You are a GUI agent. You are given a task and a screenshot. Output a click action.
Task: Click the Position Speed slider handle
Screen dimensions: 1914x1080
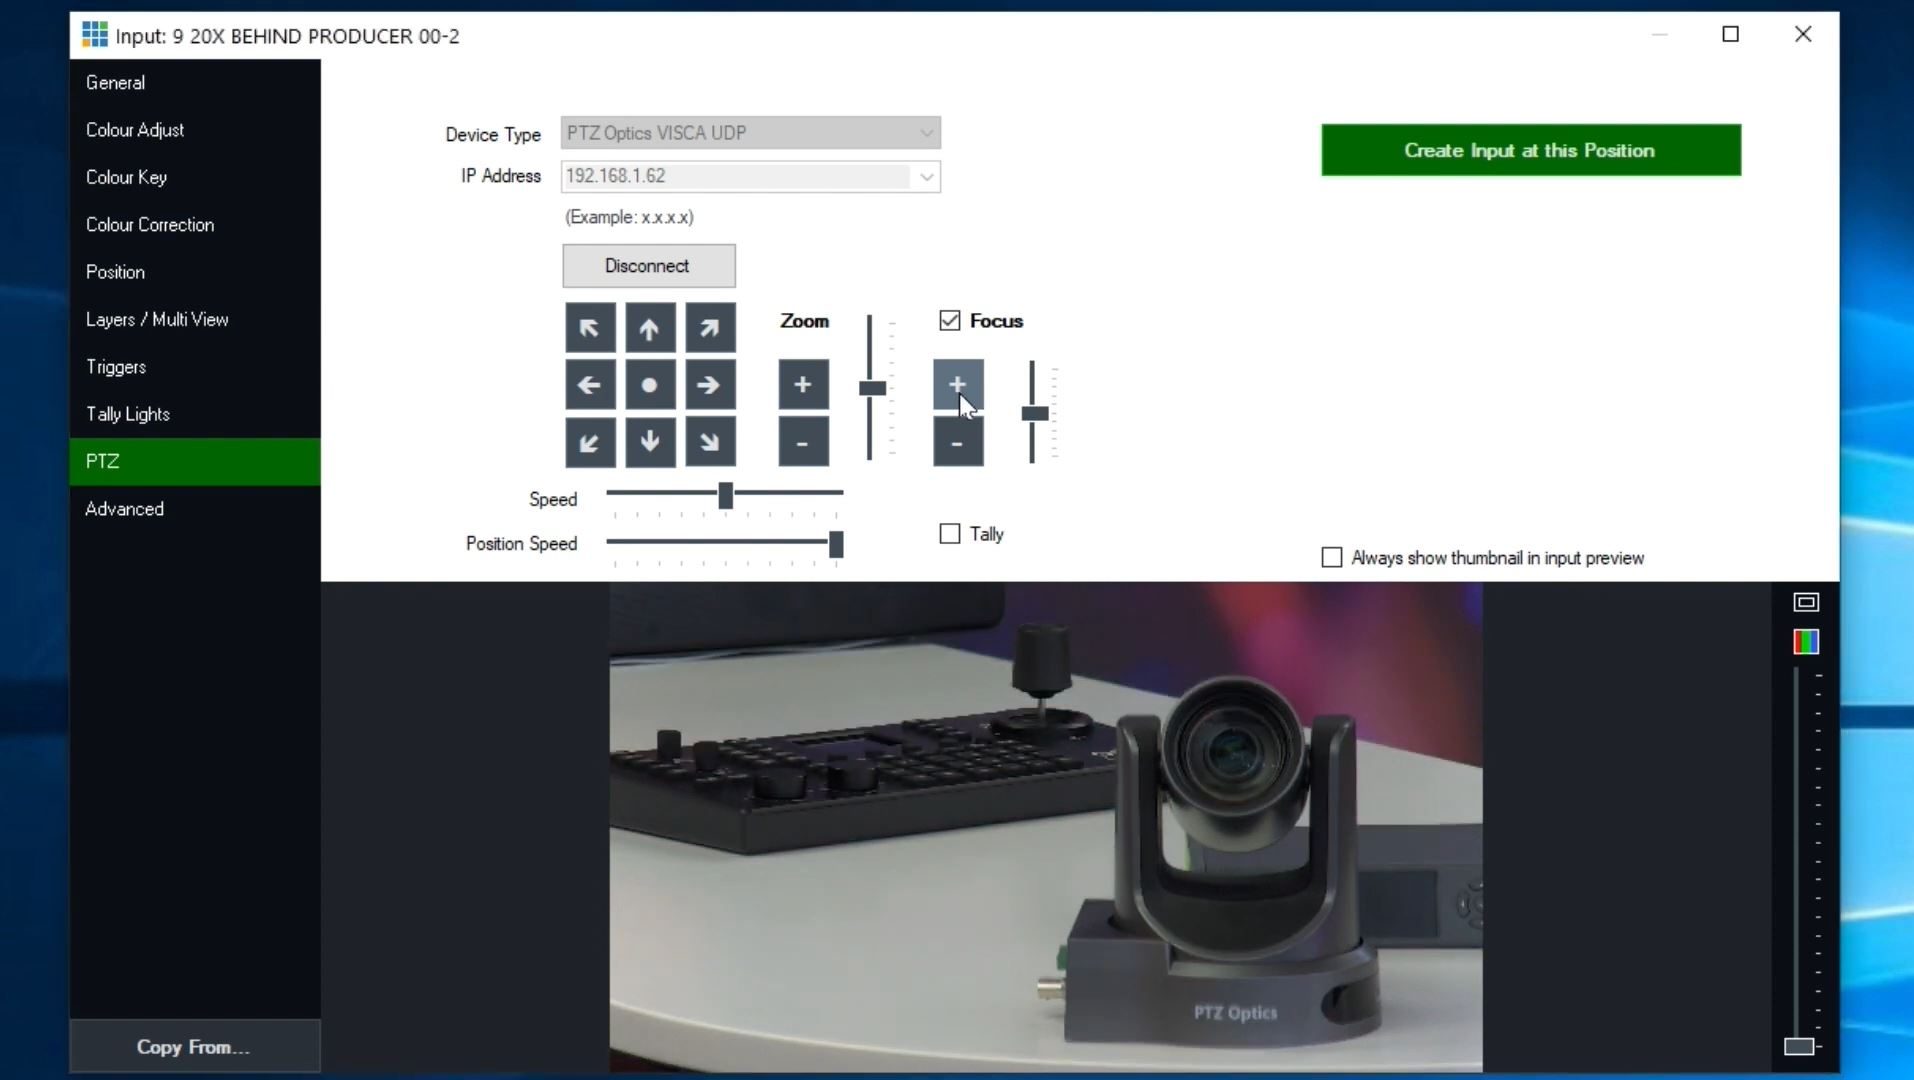[836, 544]
